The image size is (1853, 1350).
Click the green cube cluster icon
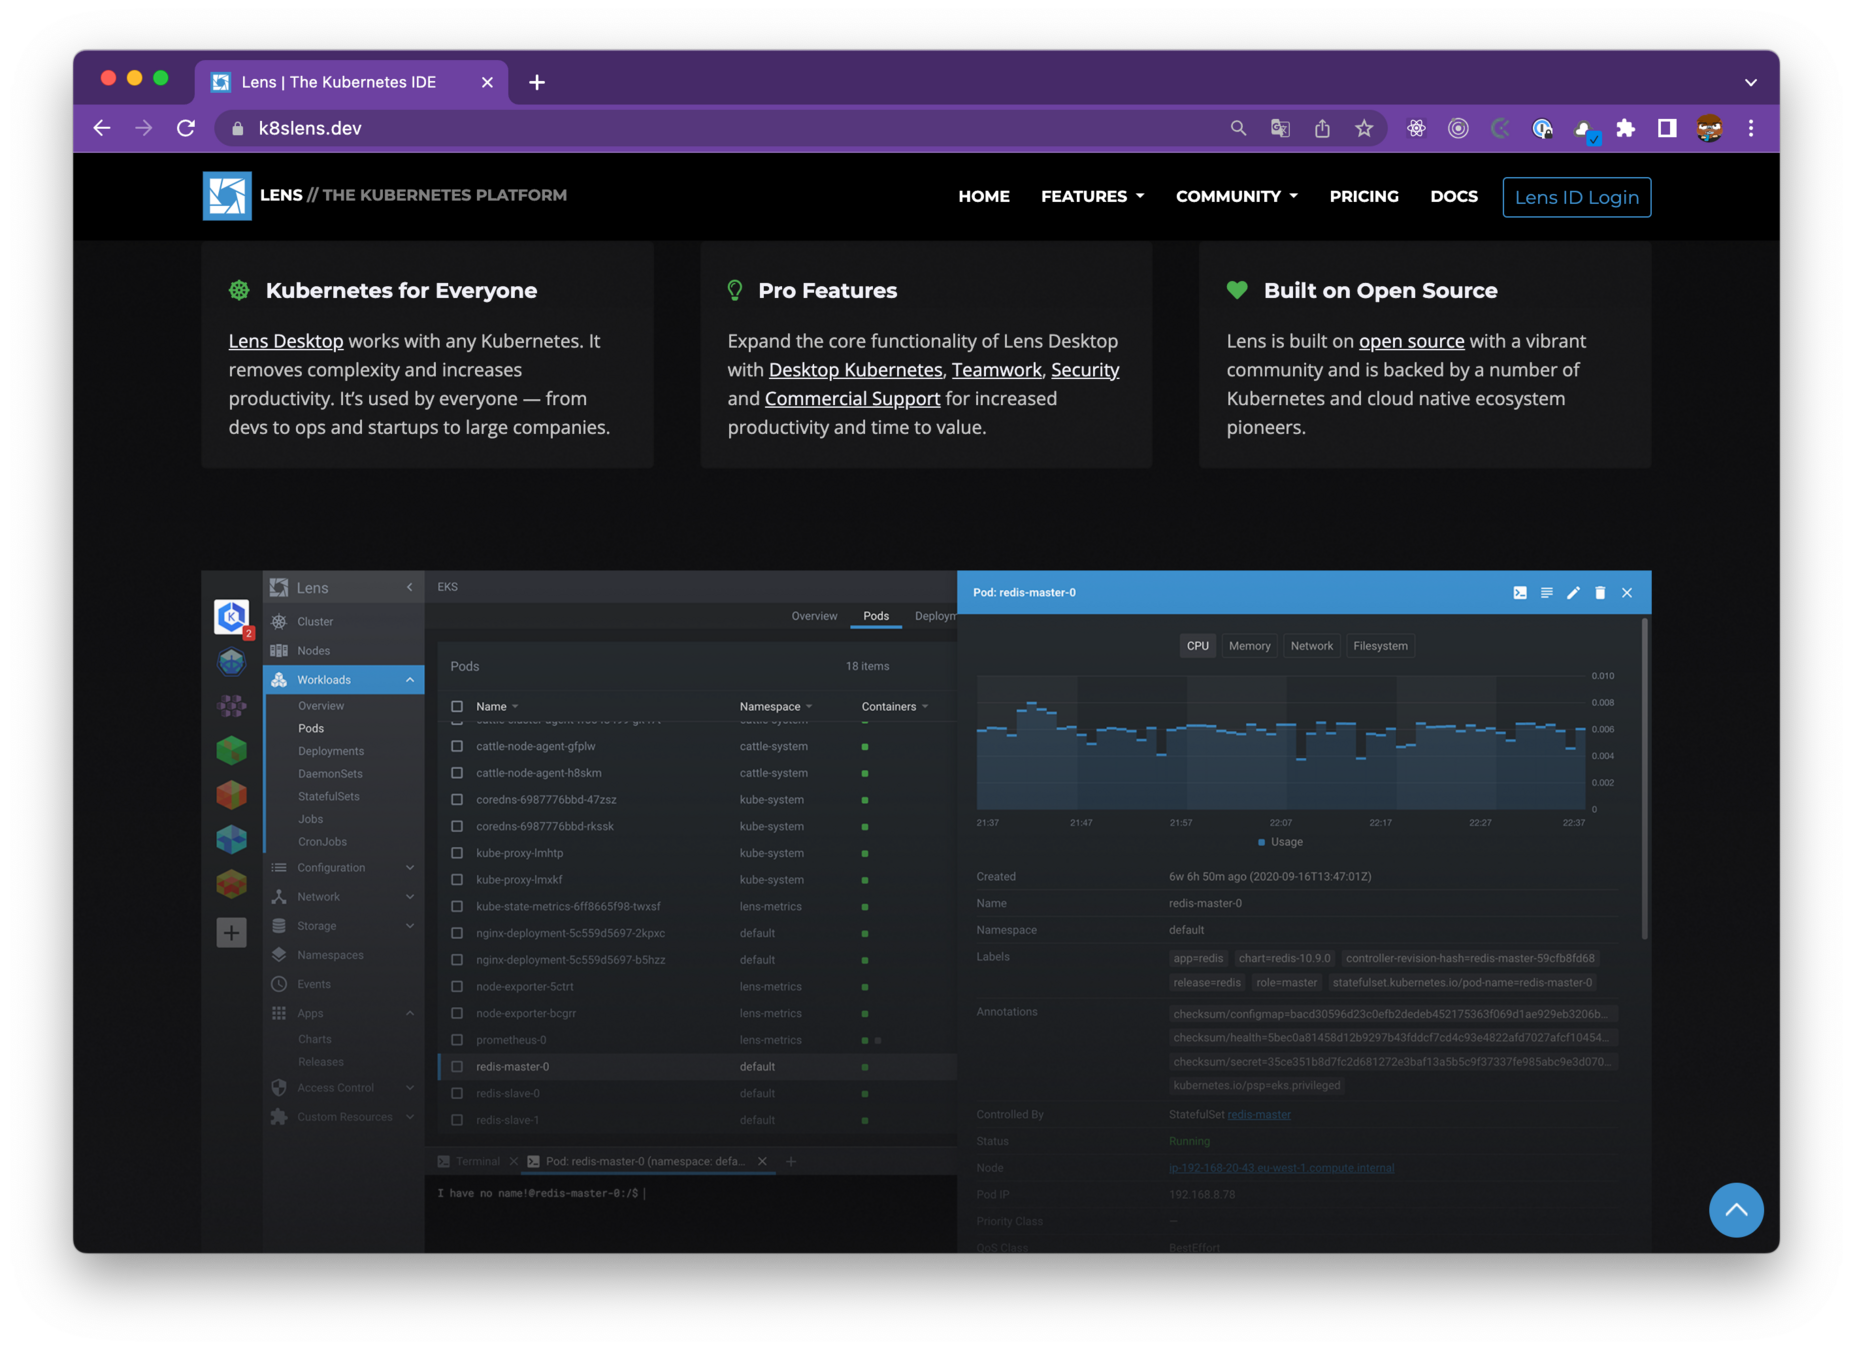click(x=231, y=750)
